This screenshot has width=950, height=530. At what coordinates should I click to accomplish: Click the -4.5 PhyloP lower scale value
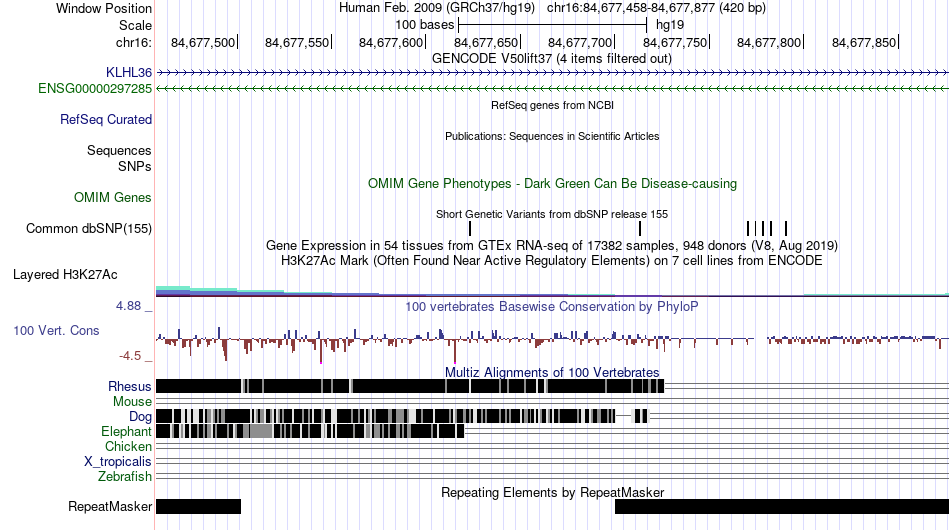coord(130,356)
